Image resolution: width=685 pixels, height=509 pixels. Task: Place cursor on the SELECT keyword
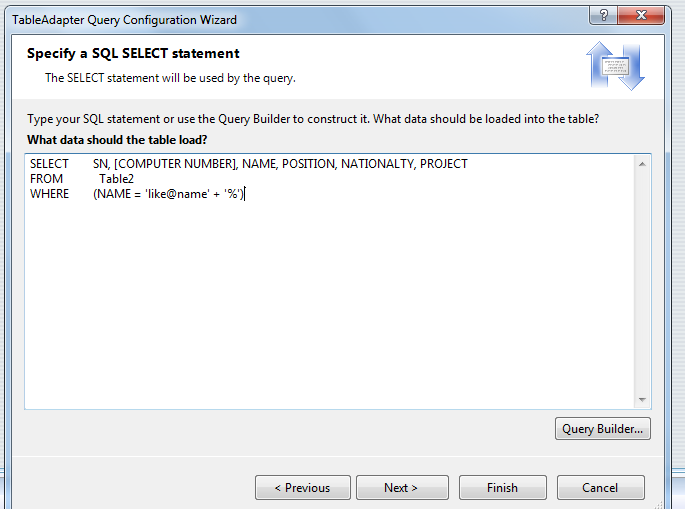pyautogui.click(x=49, y=164)
